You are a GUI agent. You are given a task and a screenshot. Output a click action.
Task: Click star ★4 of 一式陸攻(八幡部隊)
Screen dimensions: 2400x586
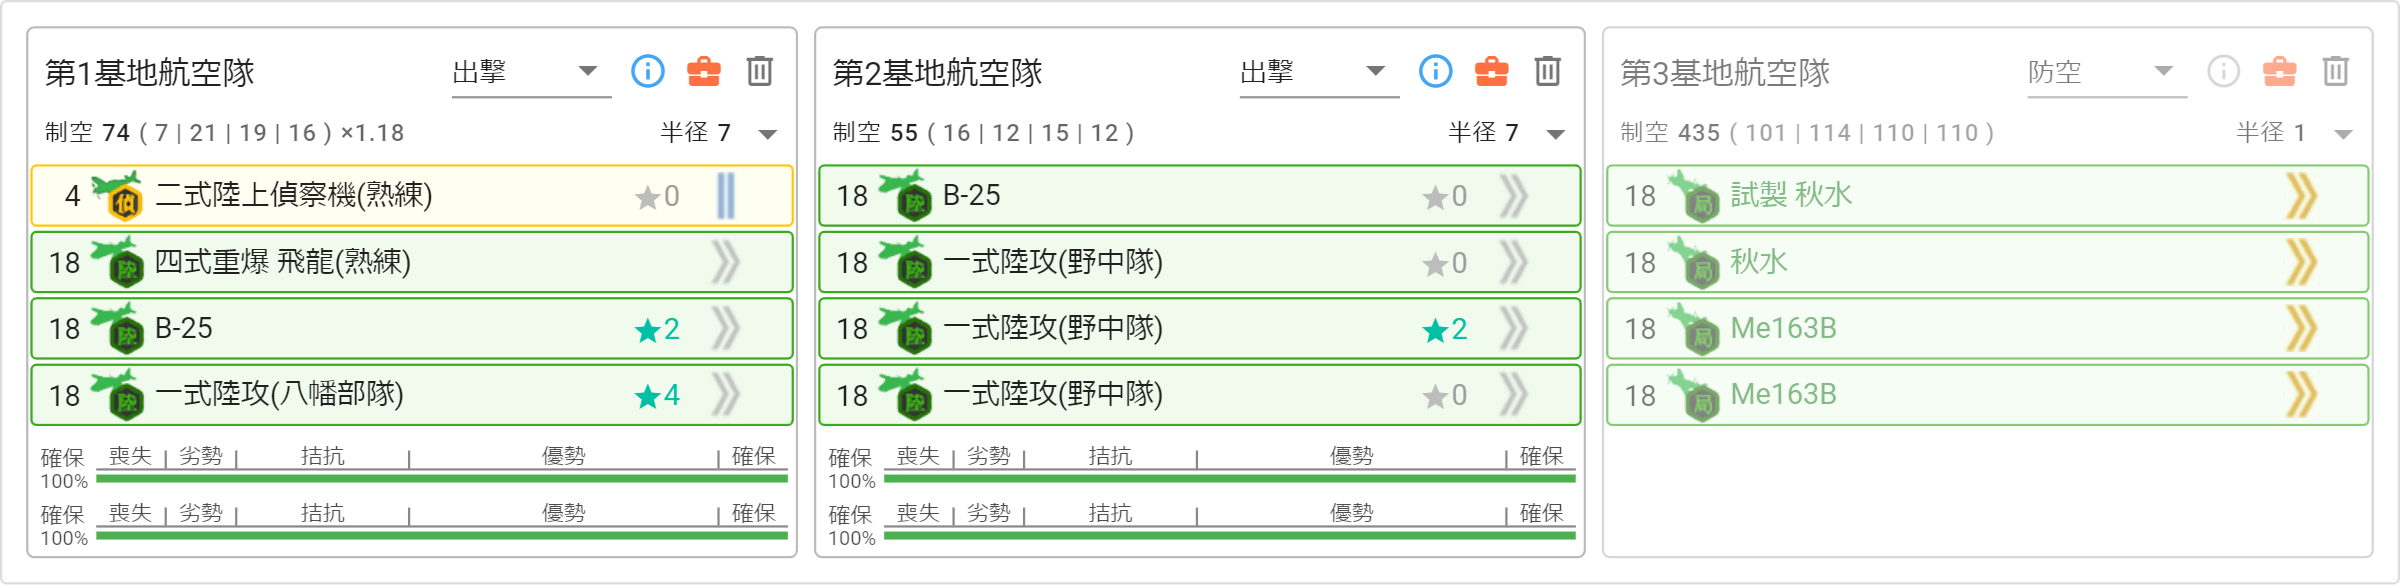658,395
